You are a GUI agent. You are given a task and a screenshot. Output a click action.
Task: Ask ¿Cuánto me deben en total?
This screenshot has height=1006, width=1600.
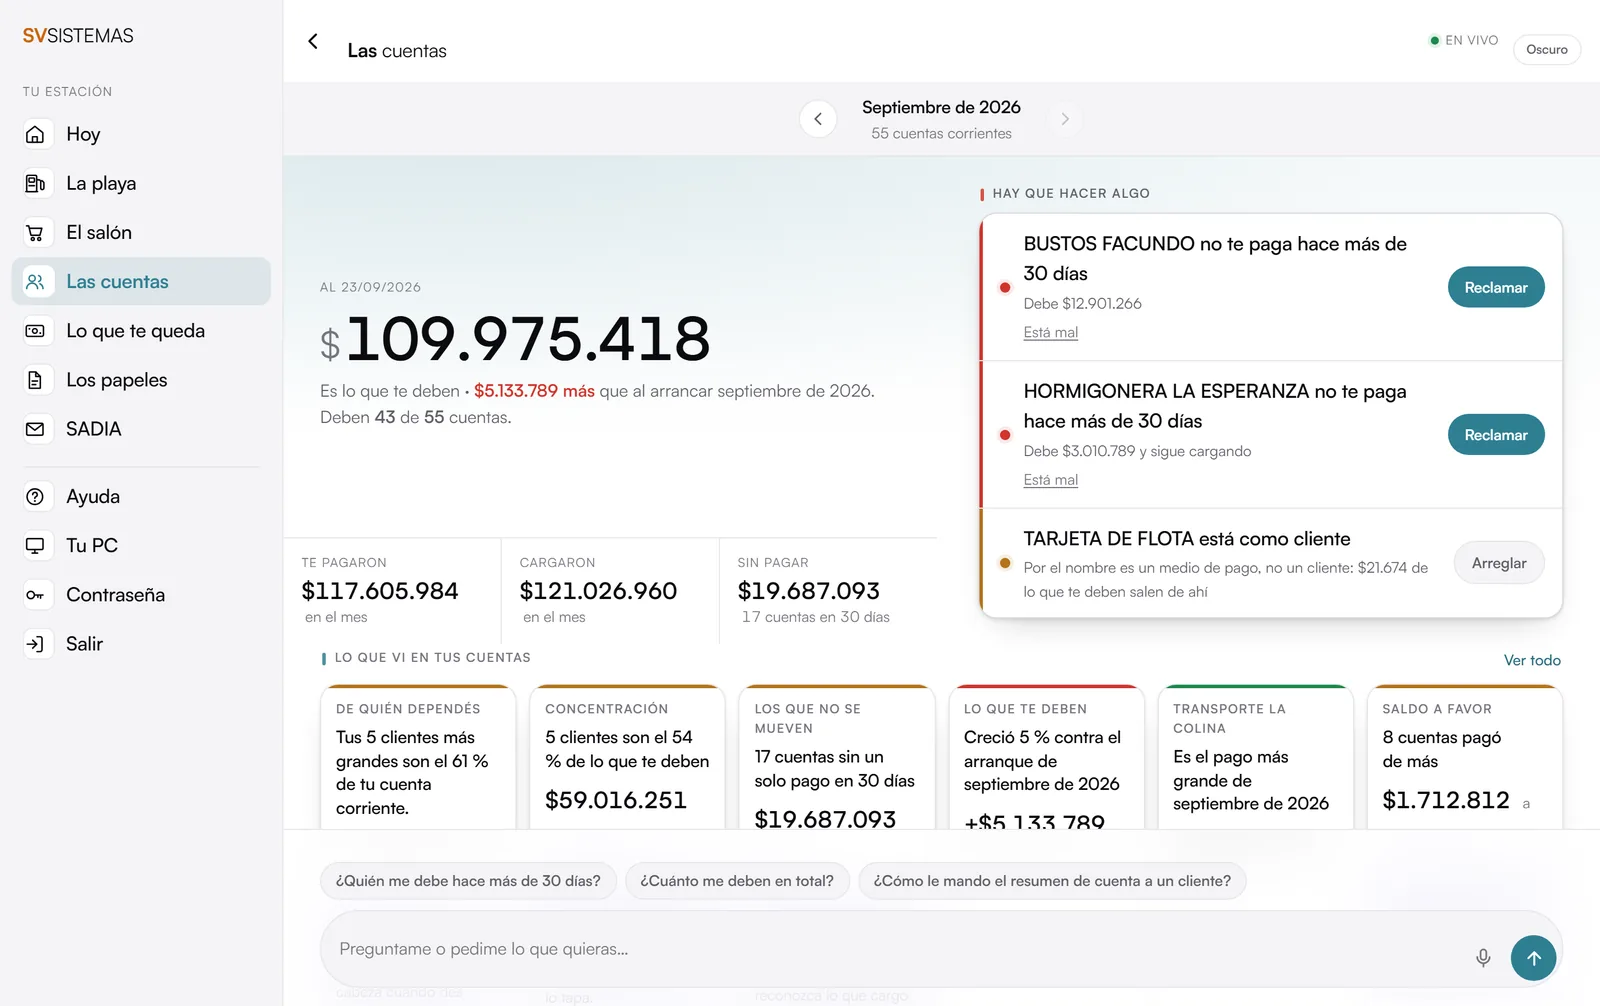click(x=737, y=881)
